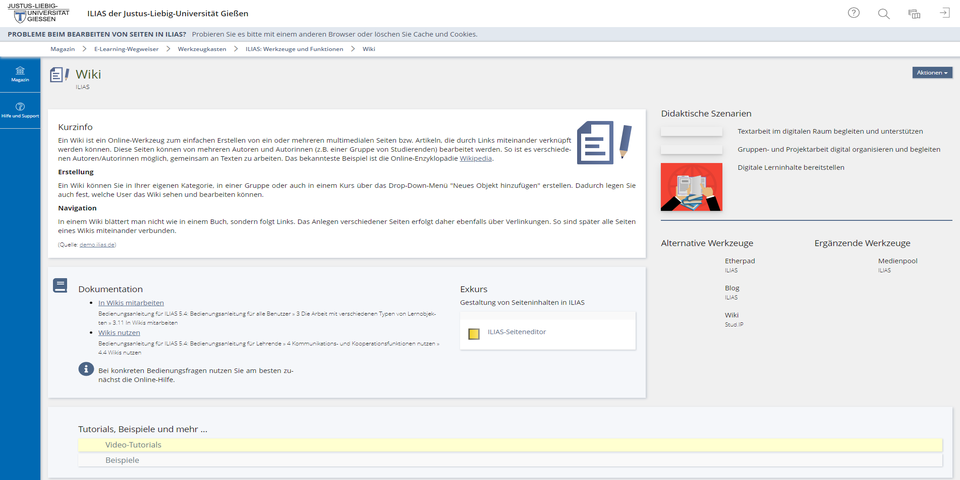Open Gruppen- und Projektarbeit digital scenario
This screenshot has height=480, width=960.
pyautogui.click(x=839, y=149)
